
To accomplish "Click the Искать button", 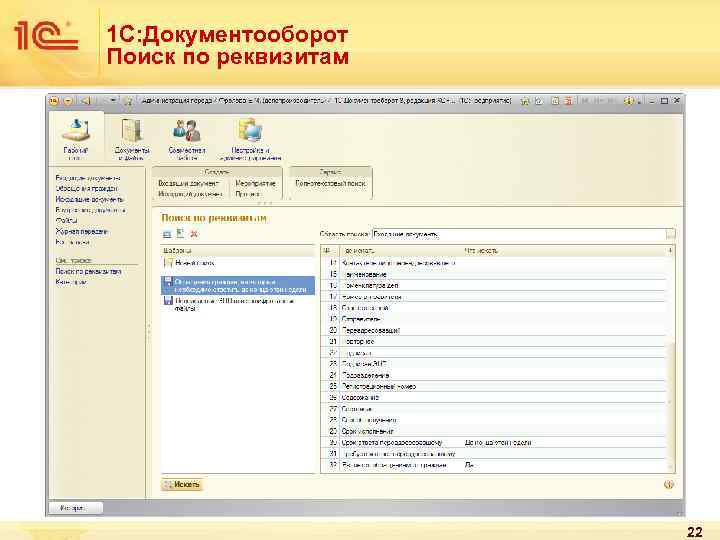I will pos(182,484).
